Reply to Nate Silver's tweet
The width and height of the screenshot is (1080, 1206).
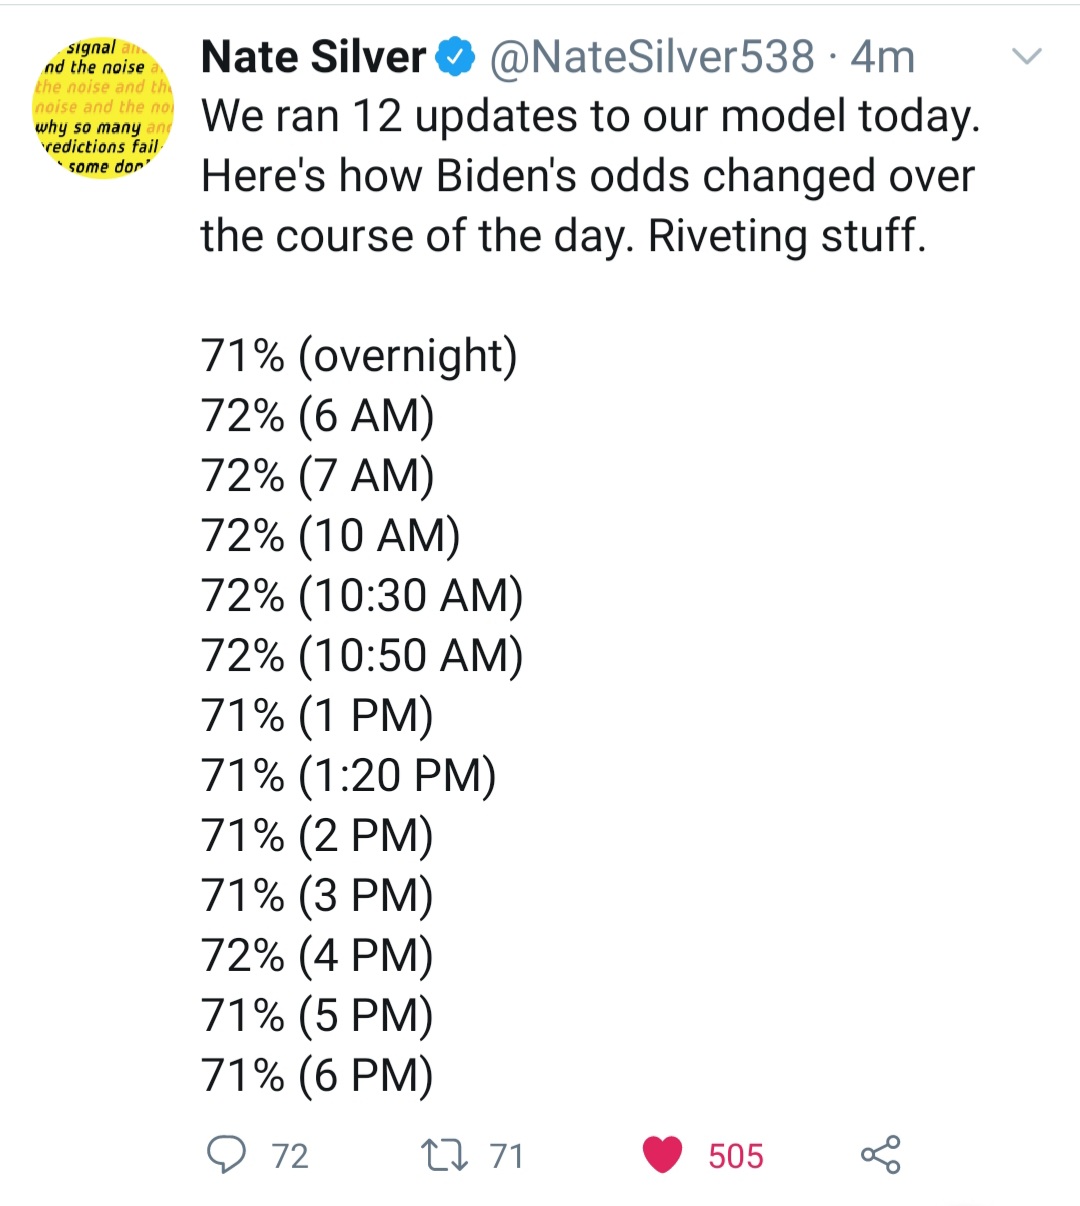tap(227, 1155)
